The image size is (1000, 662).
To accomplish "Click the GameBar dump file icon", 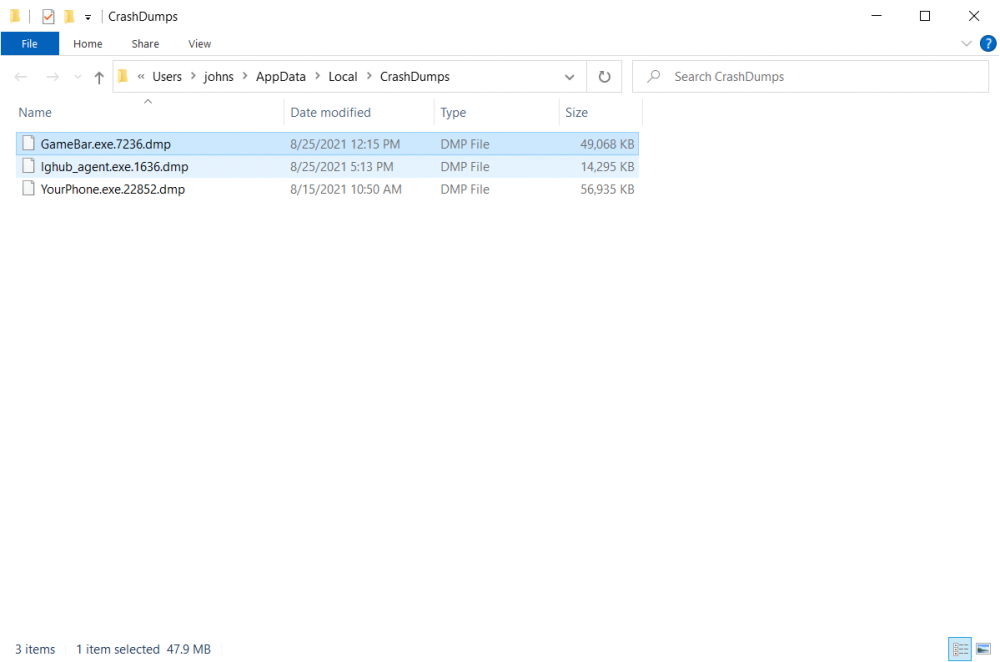I will pos(28,143).
